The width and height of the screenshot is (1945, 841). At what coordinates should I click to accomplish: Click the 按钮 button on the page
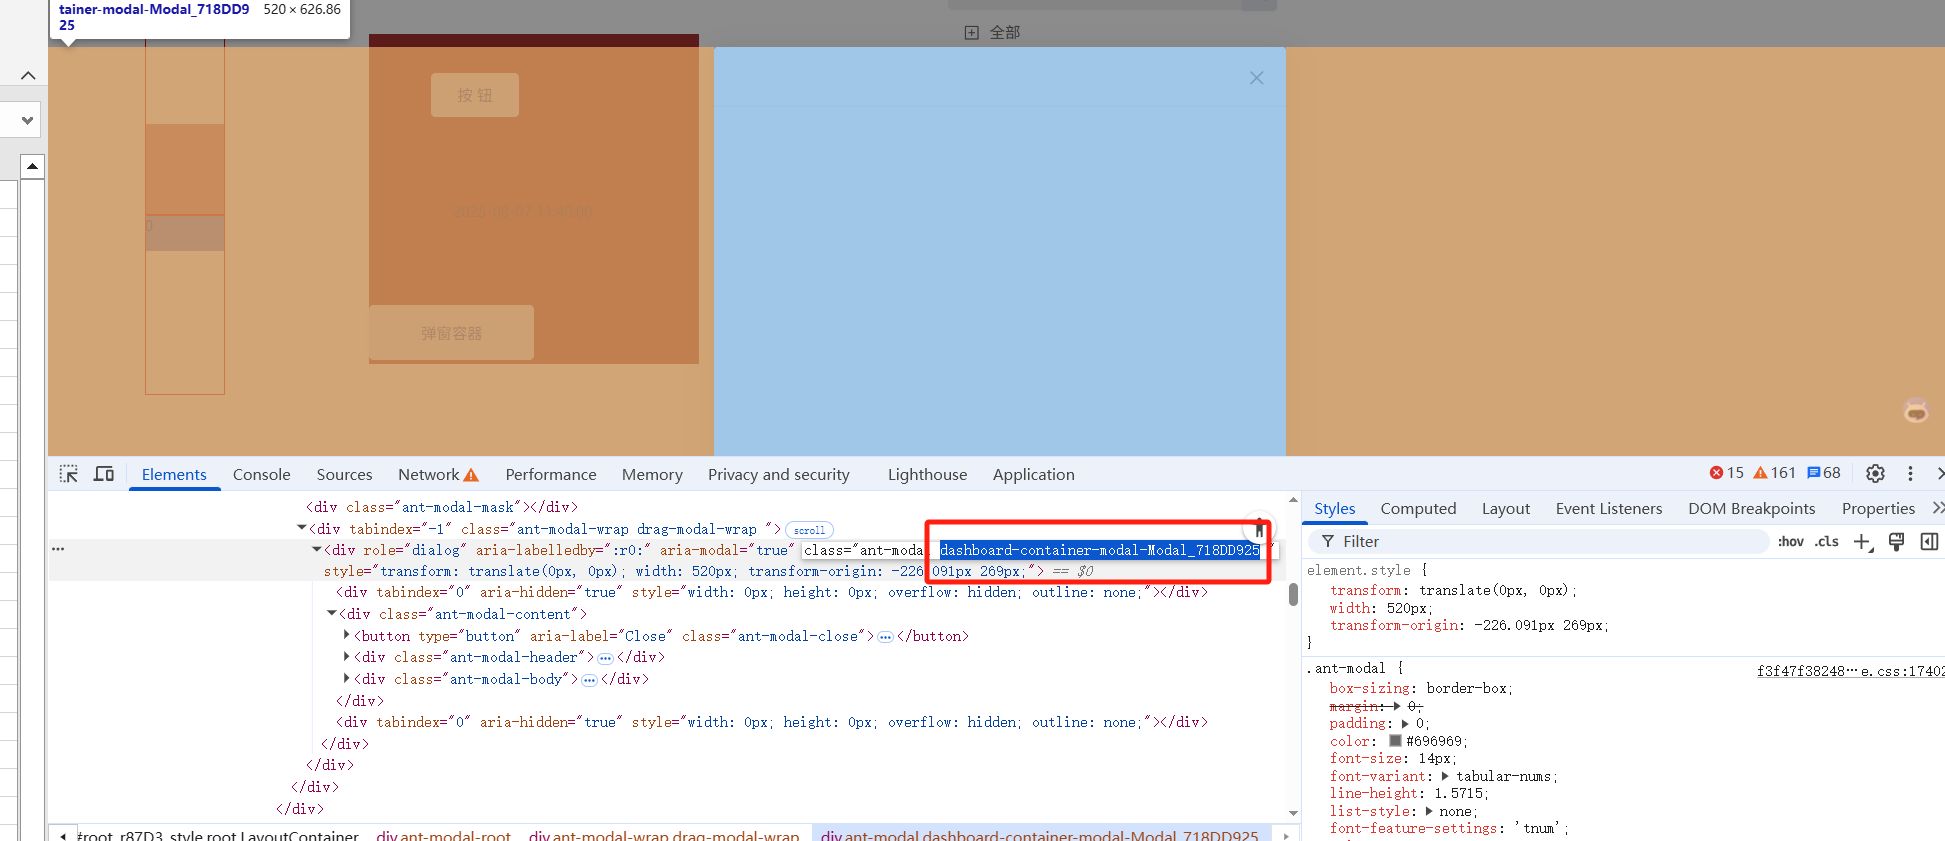coord(475,95)
